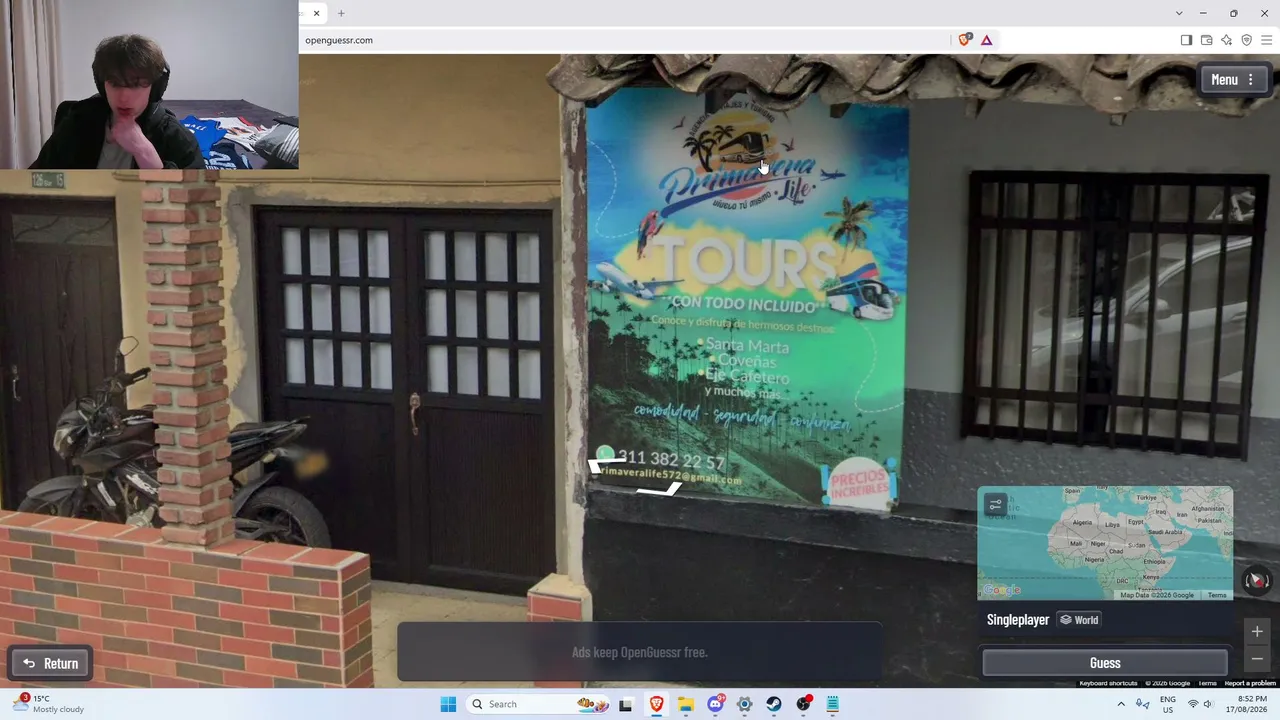
Task: Open Keyboard shortcuts link
Action: [x=1108, y=683]
